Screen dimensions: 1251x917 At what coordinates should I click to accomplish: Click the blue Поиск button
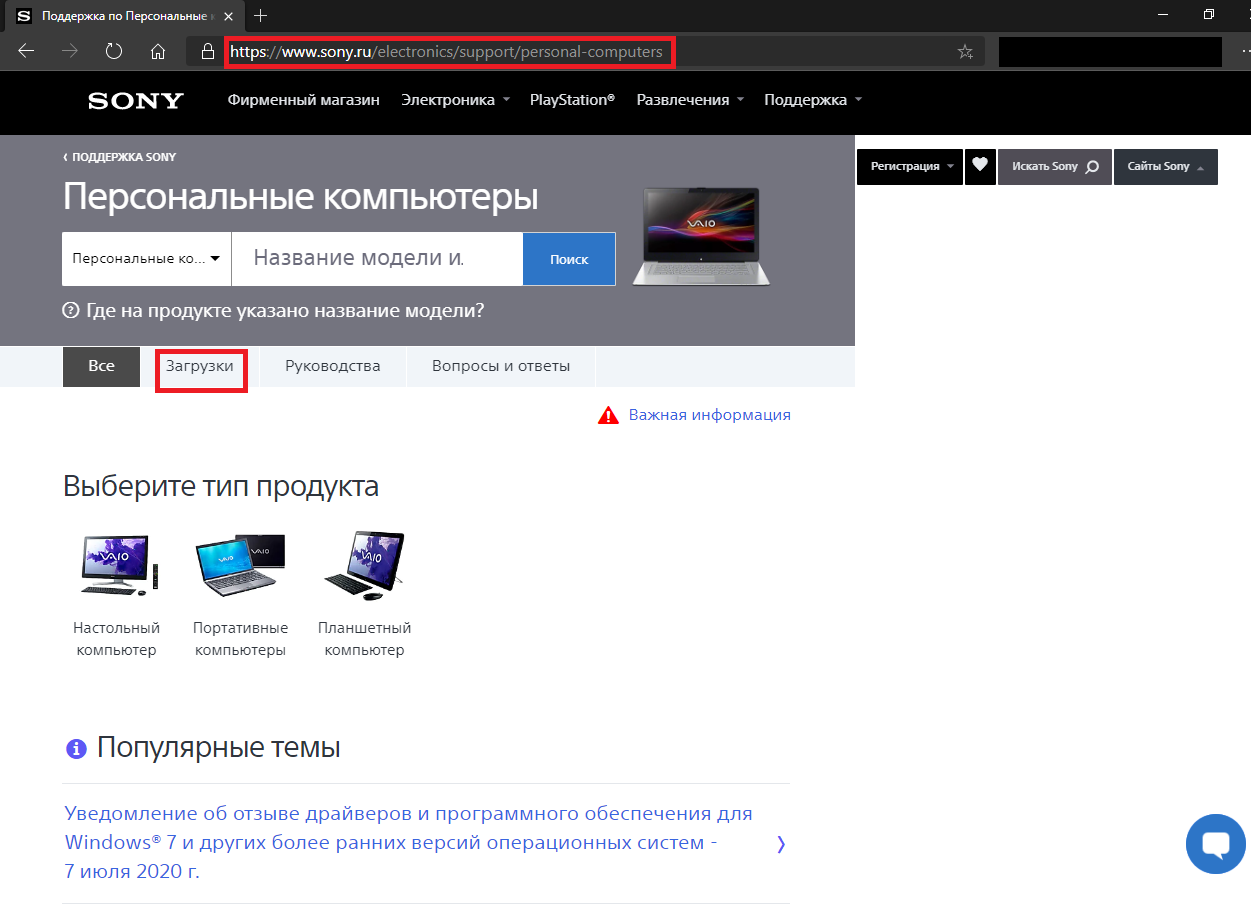[x=569, y=259]
